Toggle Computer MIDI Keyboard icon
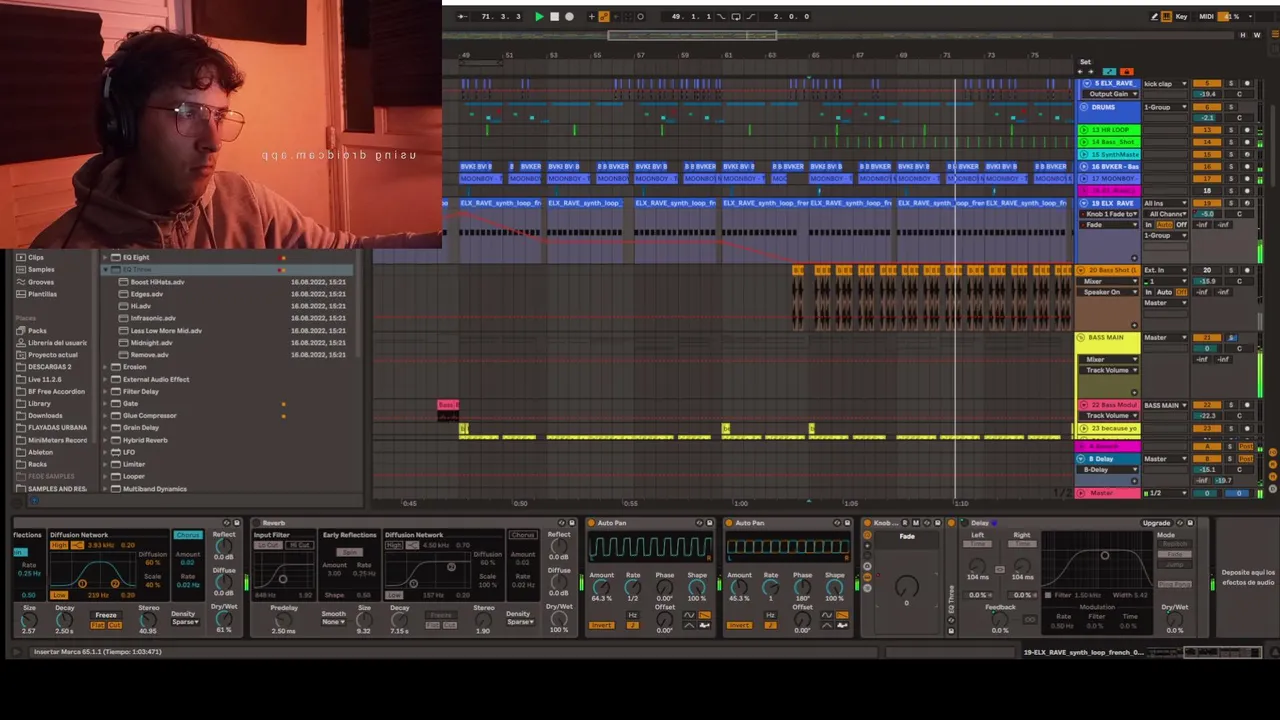Screen dimensions: 1280x720 point(1167,16)
